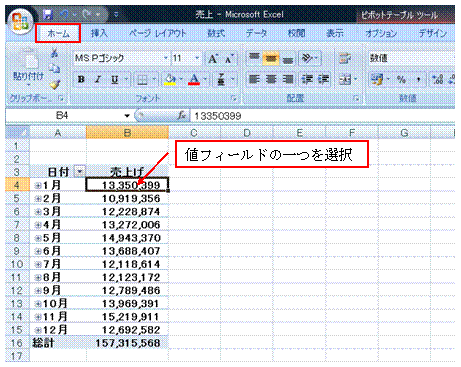Open the font name MS Pゴシック dropdown
The width and height of the screenshot is (461, 367).
pos(165,58)
